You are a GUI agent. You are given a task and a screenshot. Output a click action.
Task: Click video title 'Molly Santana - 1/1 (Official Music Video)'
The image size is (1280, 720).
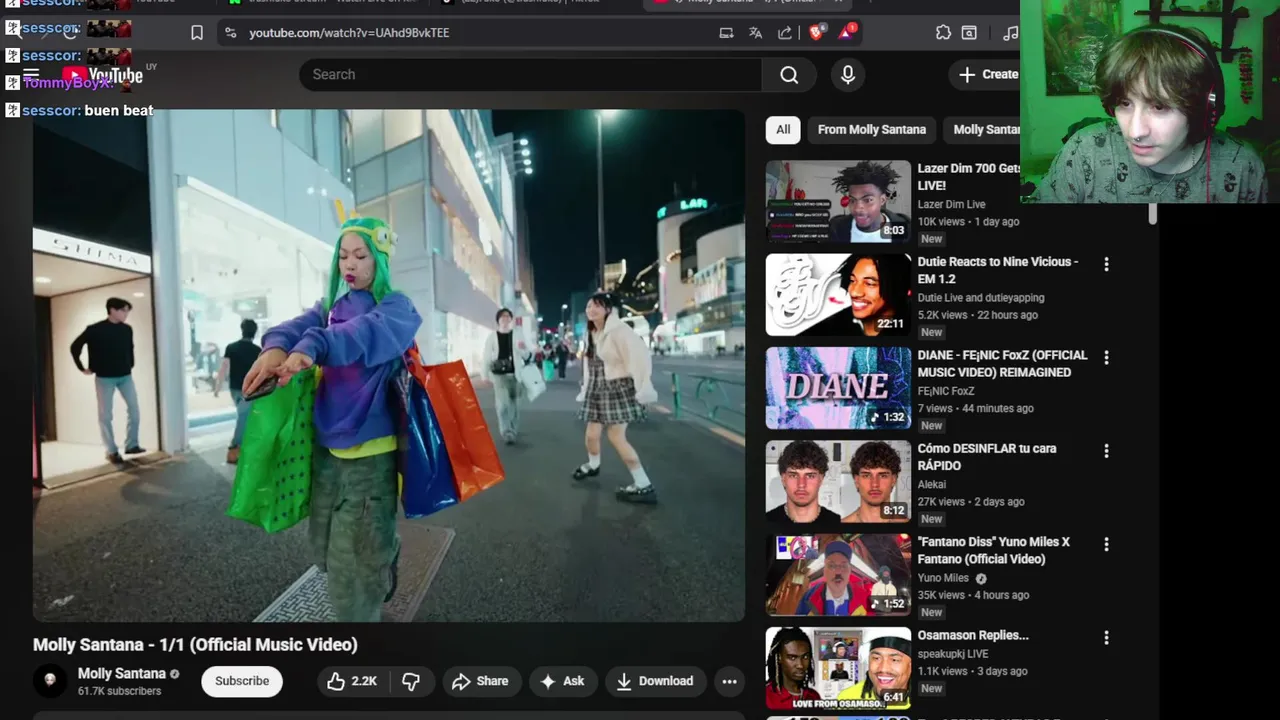coord(195,645)
